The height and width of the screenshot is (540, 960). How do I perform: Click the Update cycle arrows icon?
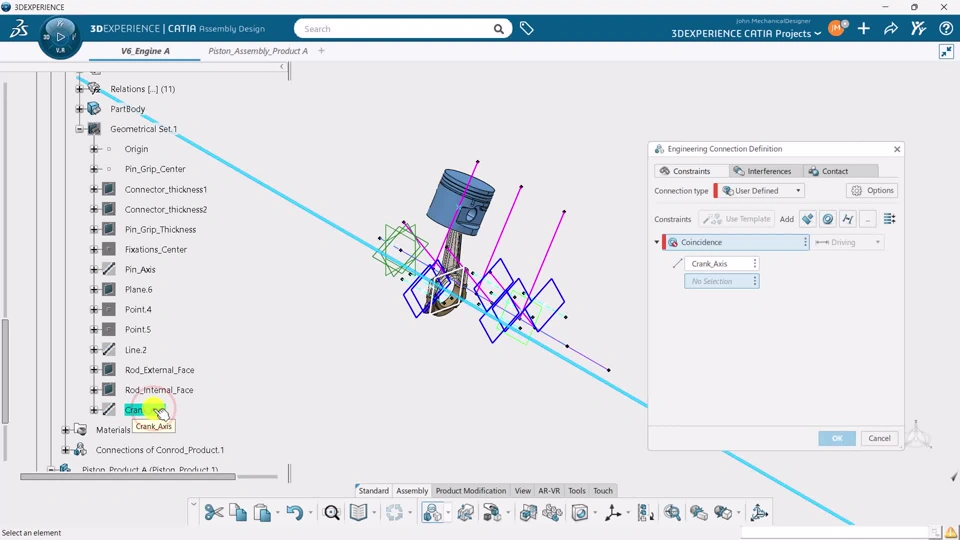point(394,512)
